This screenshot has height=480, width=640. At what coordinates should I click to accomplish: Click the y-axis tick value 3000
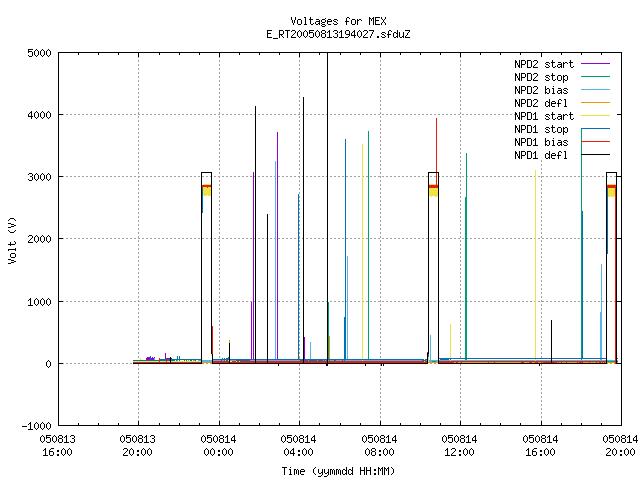40,177
